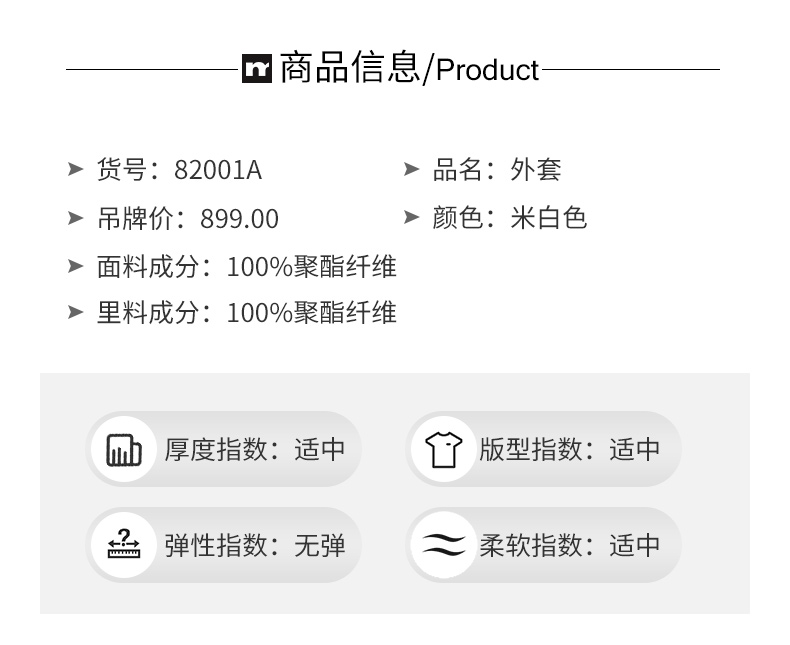Click the 商品信息/Product heading
Image resolution: width=790 pixels, height=645 pixels.
(408, 69)
